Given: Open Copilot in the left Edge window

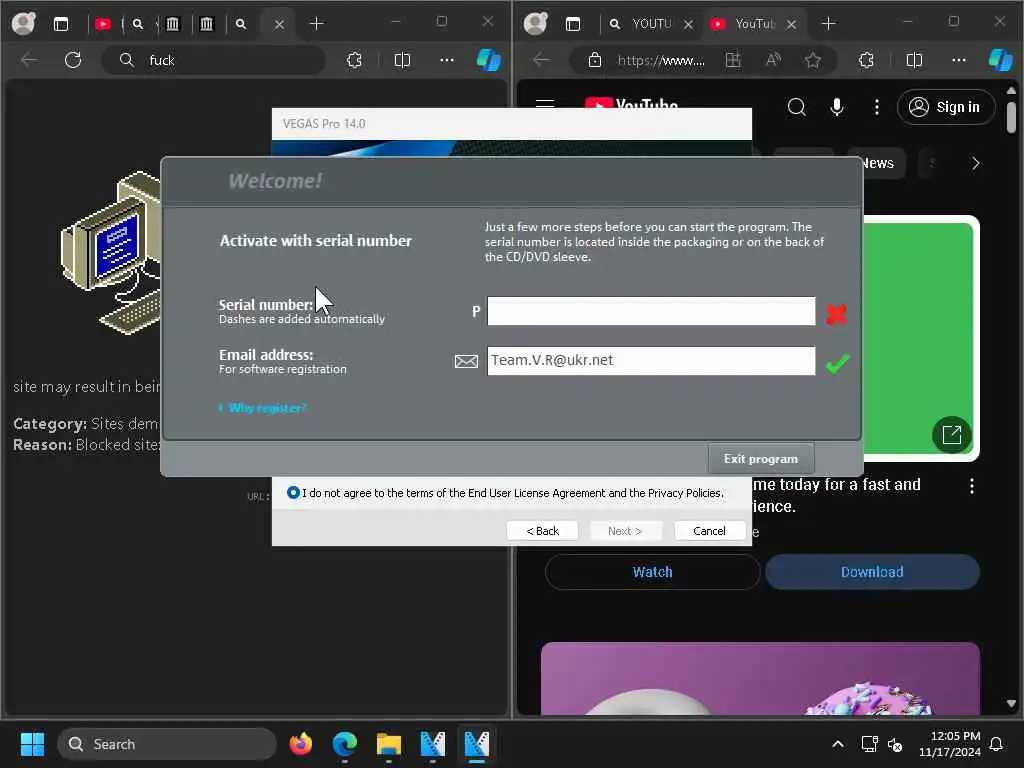Looking at the screenshot, I should [488, 60].
